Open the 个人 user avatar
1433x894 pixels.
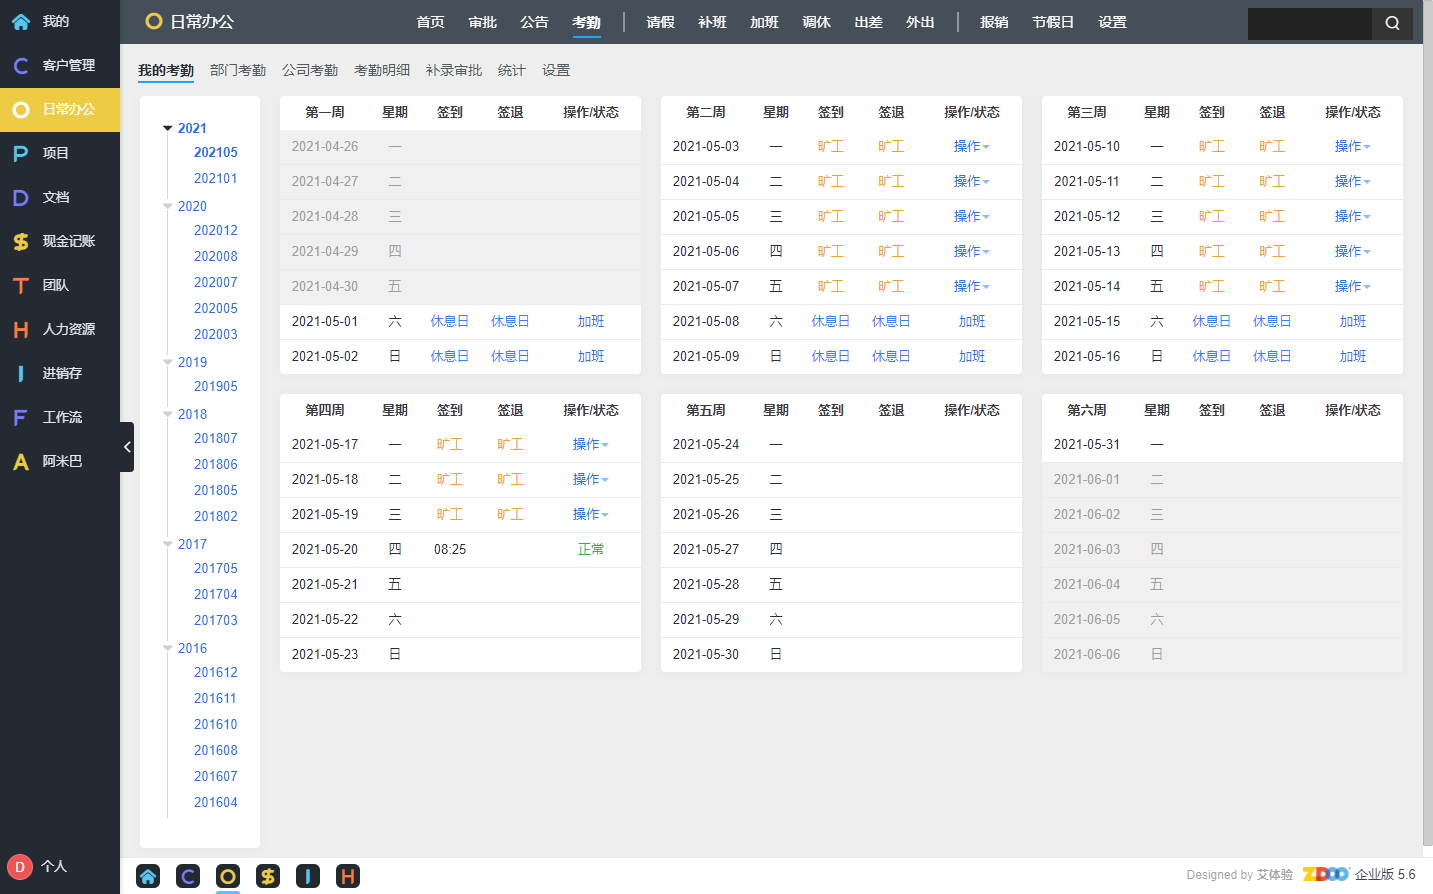(x=19, y=867)
